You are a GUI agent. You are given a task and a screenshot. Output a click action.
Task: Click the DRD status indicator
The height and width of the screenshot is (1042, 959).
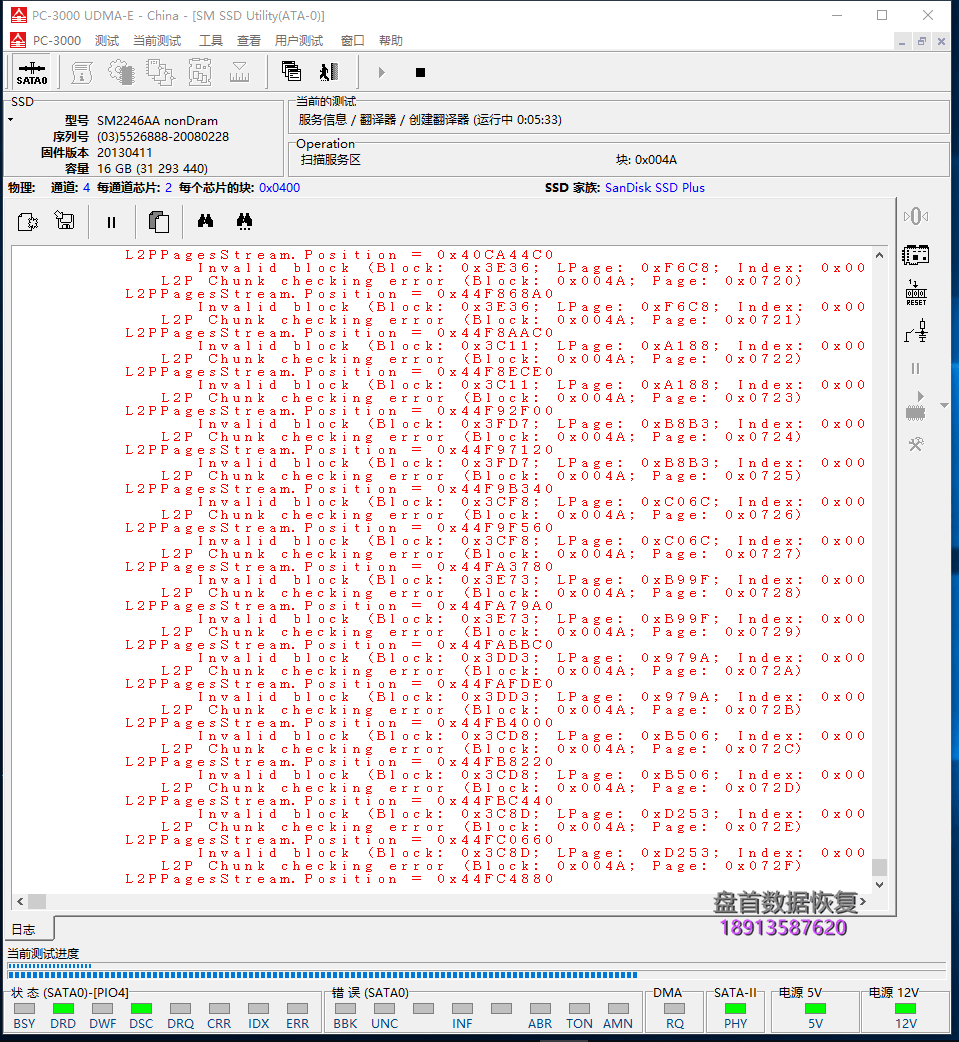63,1009
